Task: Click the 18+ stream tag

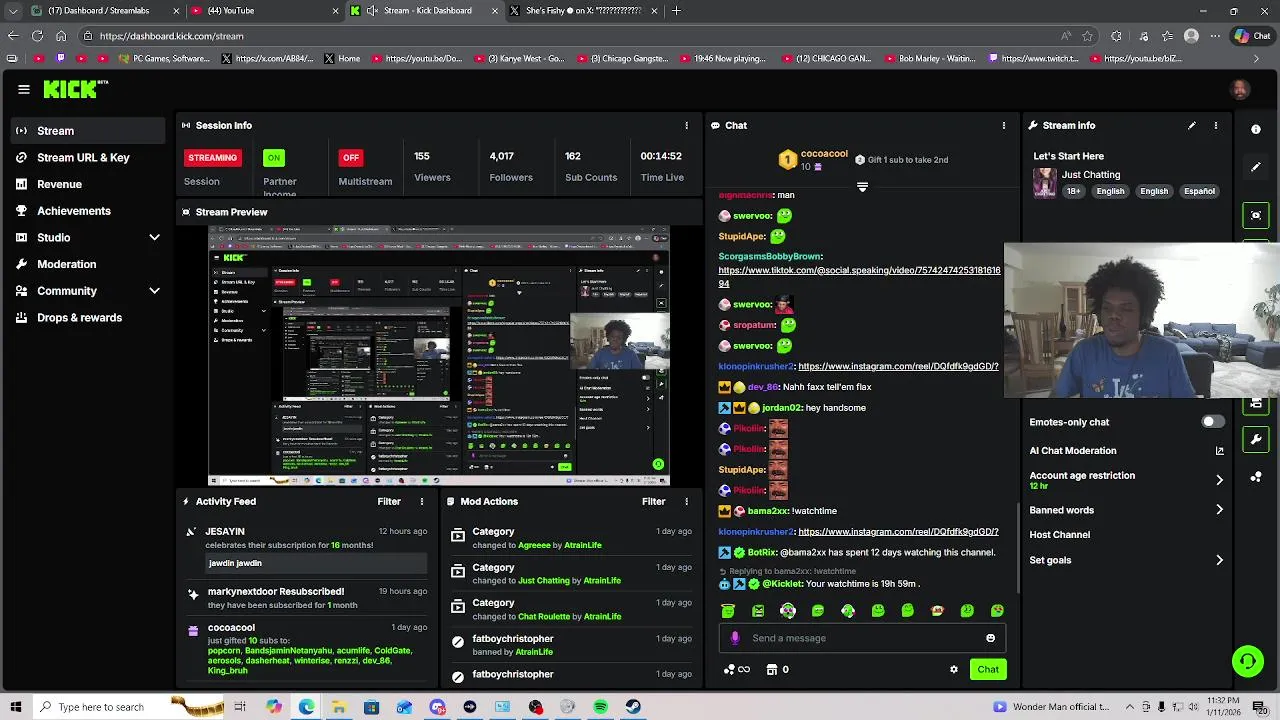Action: point(1073,191)
